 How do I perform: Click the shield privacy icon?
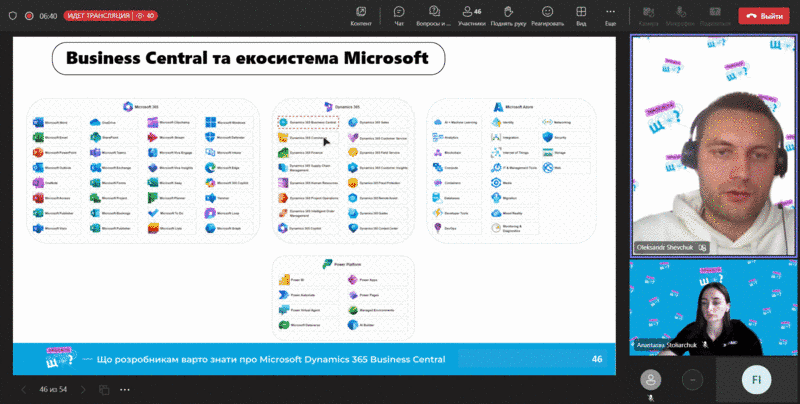pos(13,16)
